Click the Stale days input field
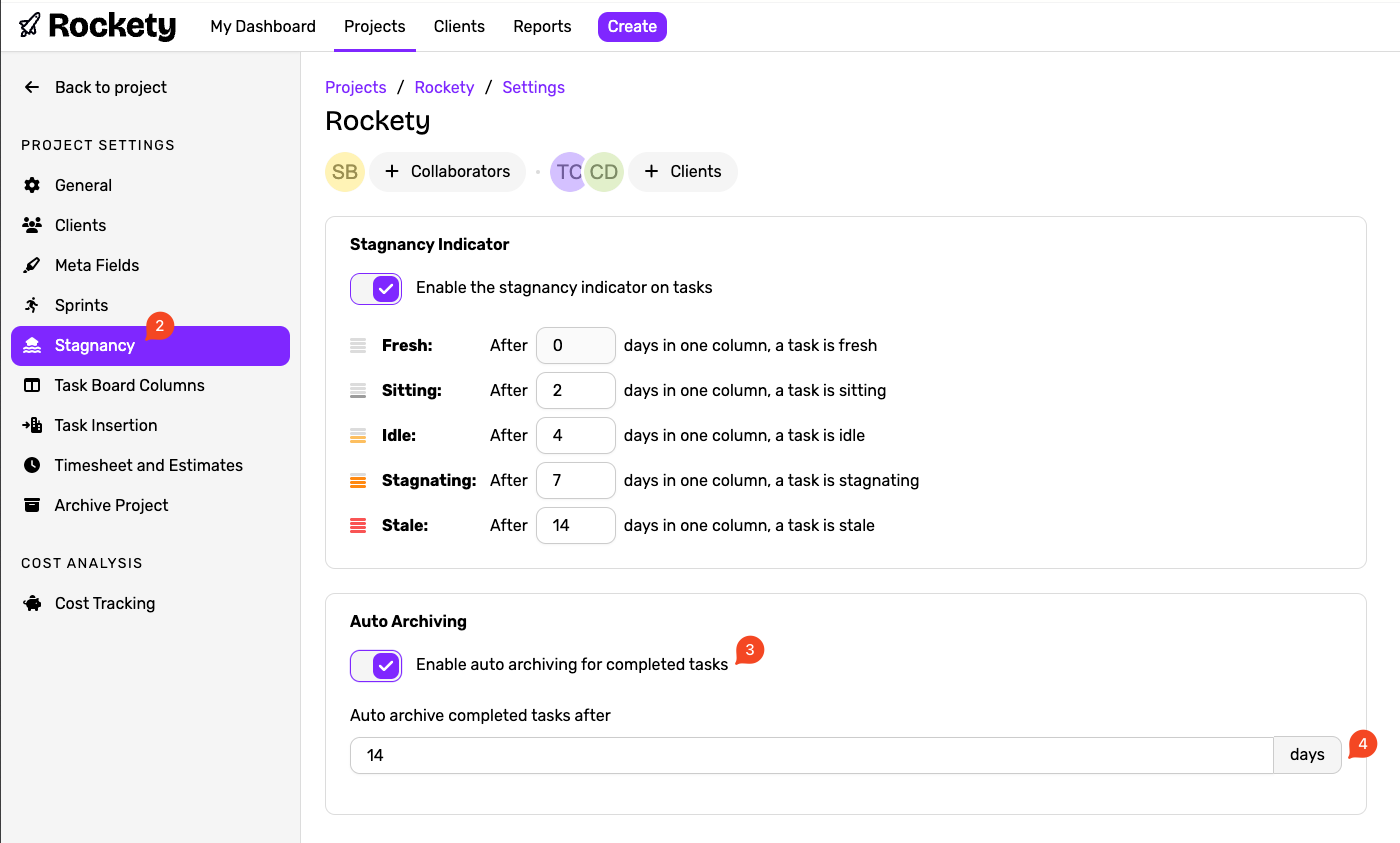The height and width of the screenshot is (843, 1400). tap(575, 526)
